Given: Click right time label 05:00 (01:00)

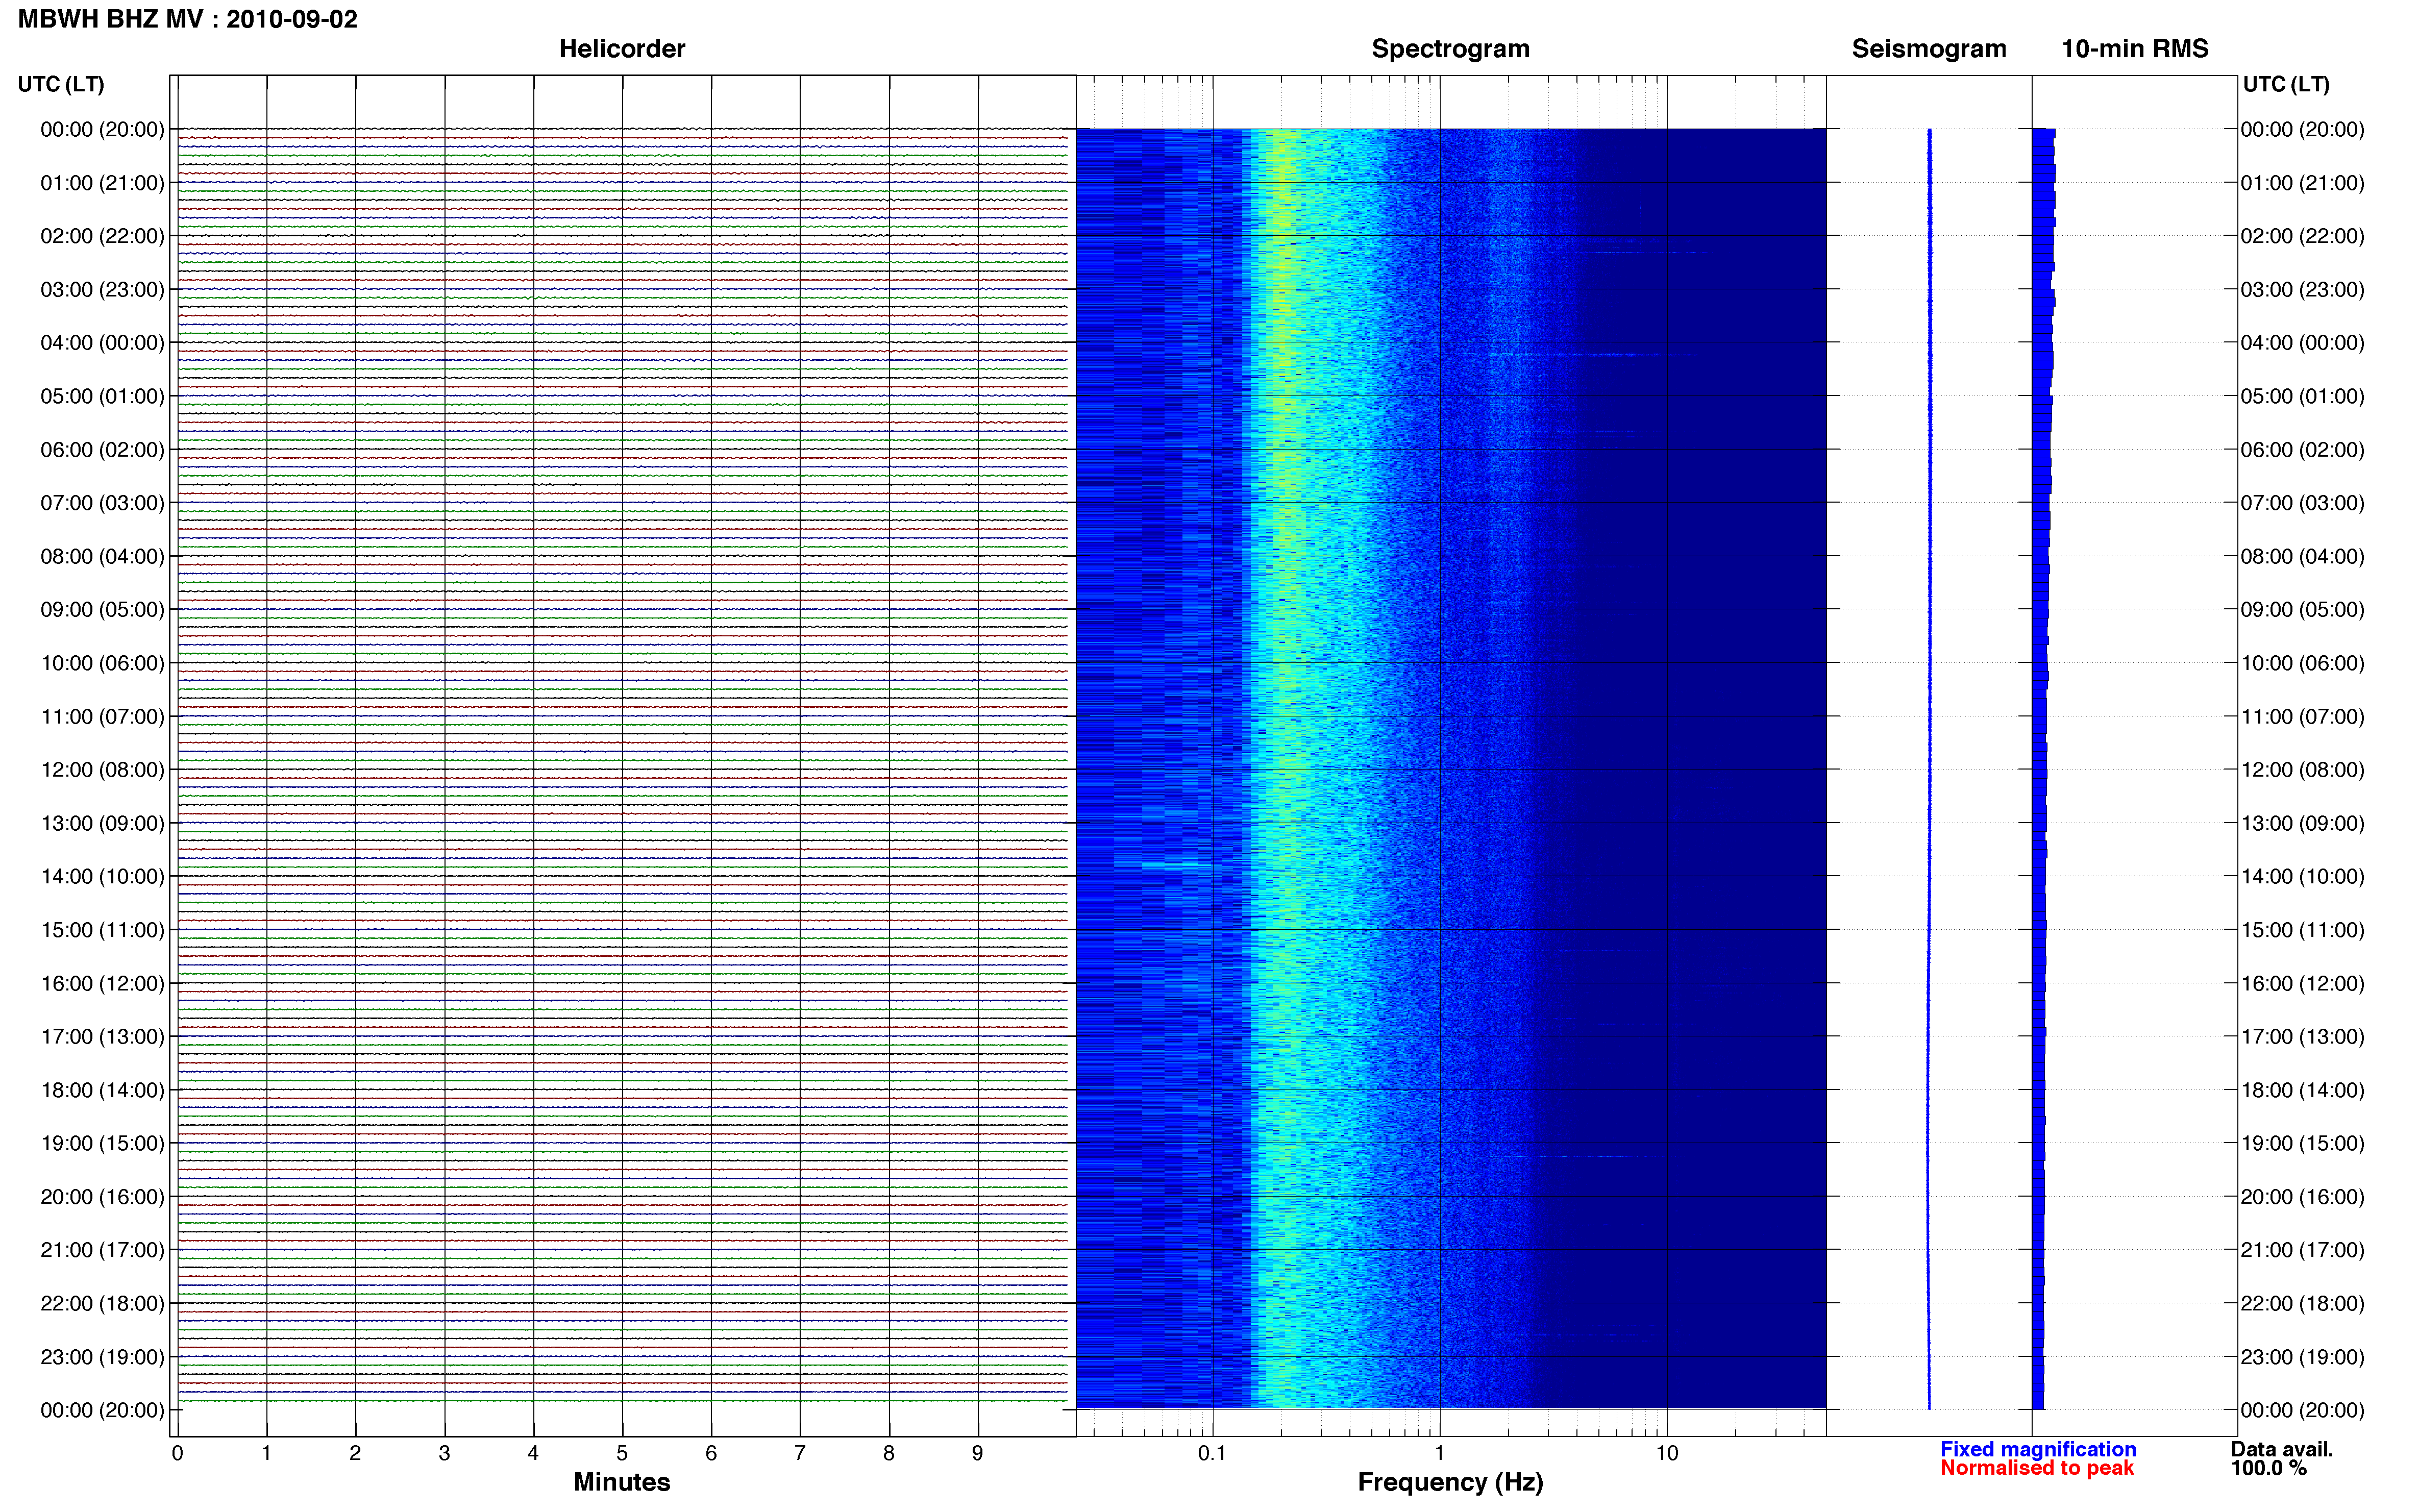Looking at the screenshot, I should point(2302,396).
